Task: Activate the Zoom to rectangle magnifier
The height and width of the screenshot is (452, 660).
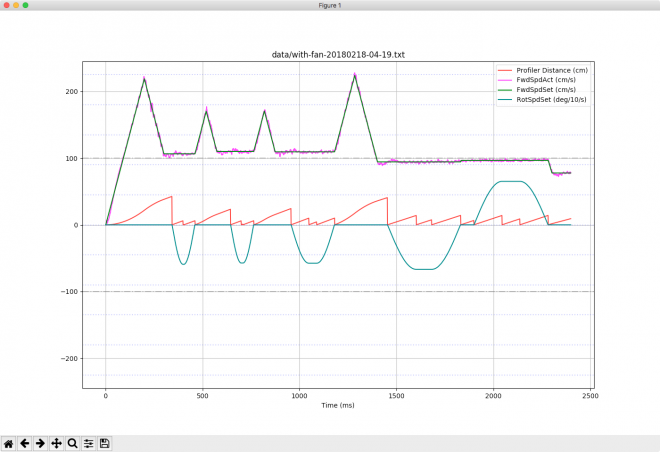Action: pos(73,442)
